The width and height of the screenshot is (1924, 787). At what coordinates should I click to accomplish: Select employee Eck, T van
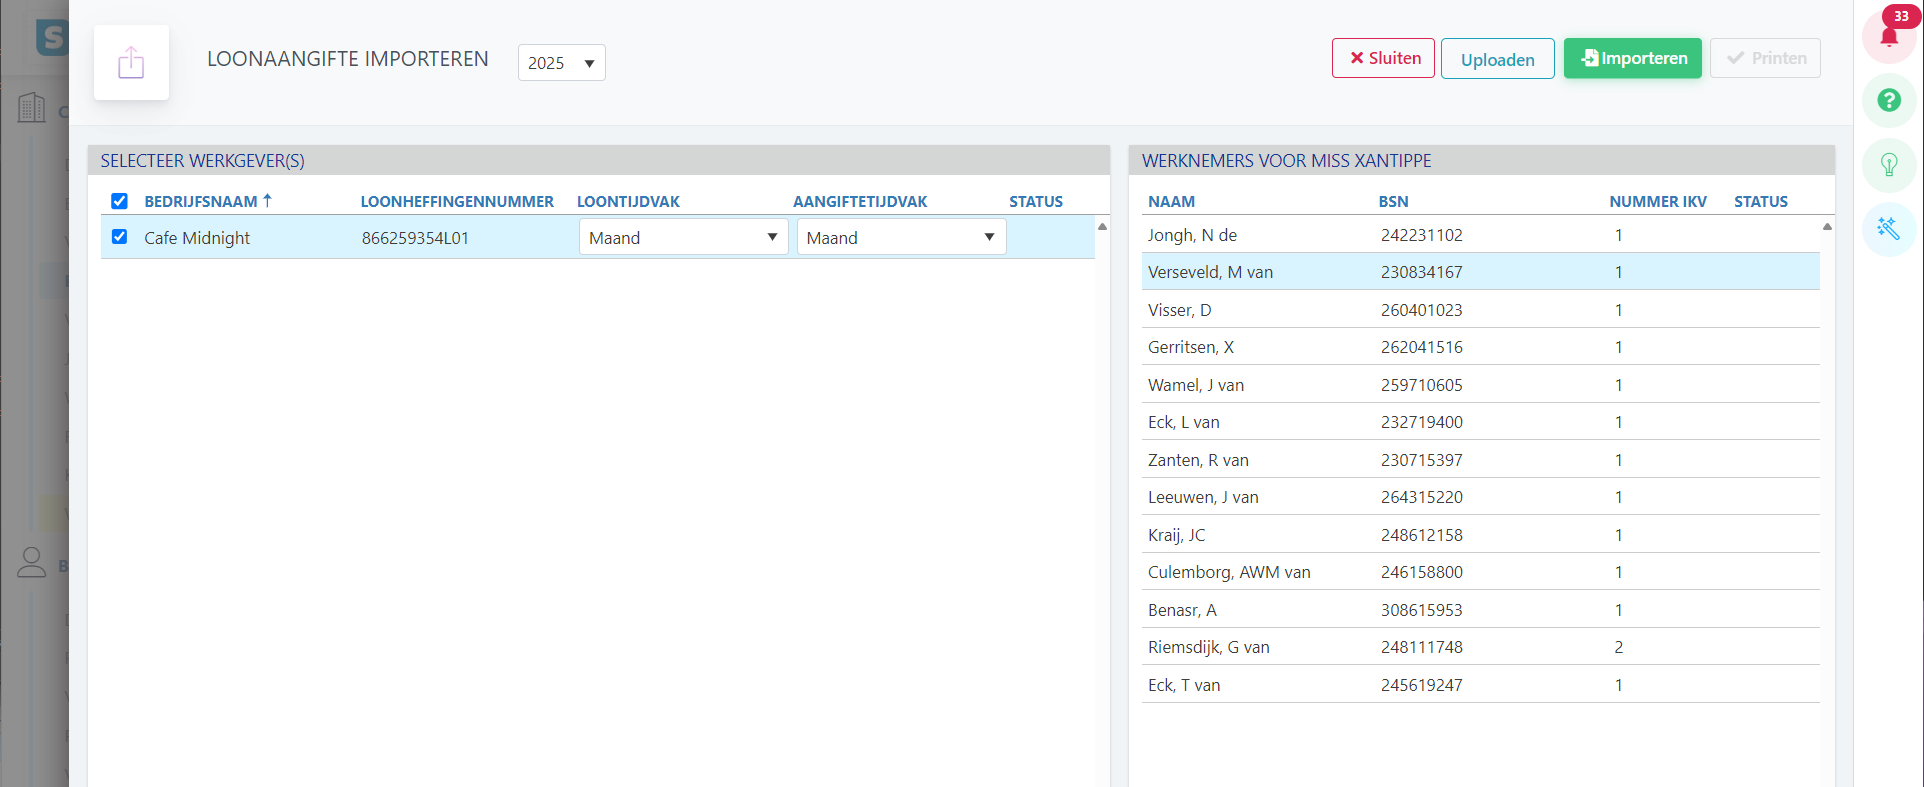click(1184, 685)
